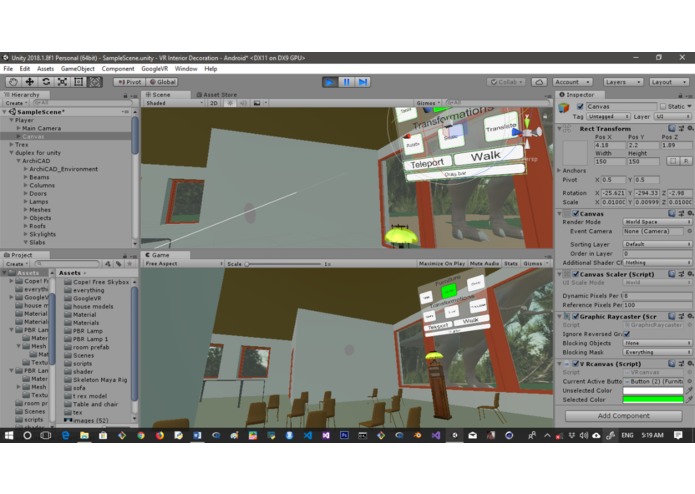Toggle Canvas object active checkbox
The height and width of the screenshot is (494, 695).
[580, 106]
